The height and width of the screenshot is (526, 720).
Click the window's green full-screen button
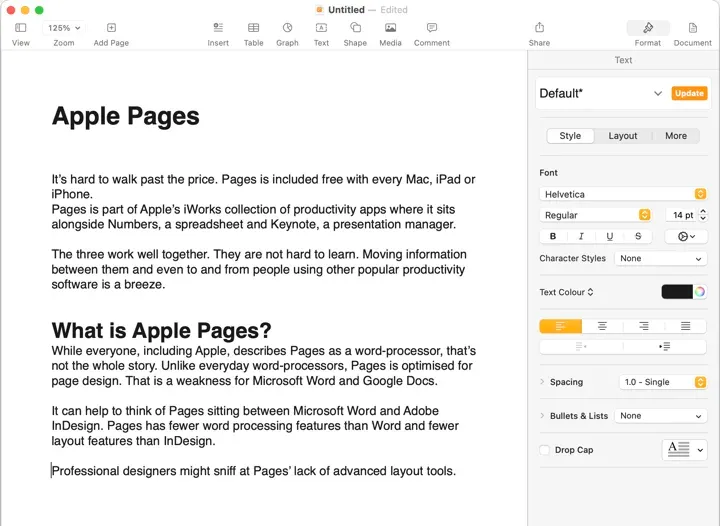click(x=39, y=10)
